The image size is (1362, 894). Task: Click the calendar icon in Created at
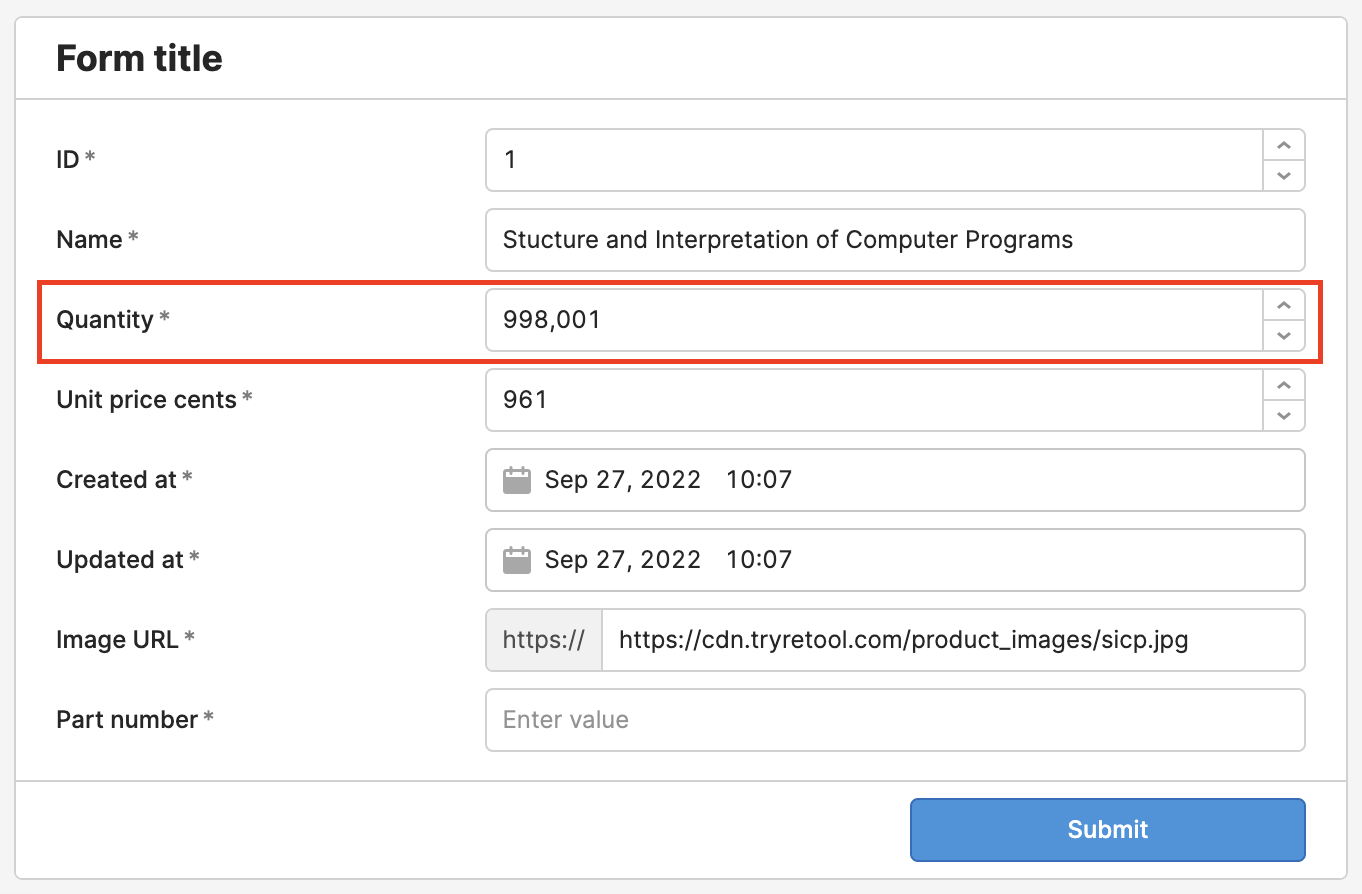tap(516, 480)
